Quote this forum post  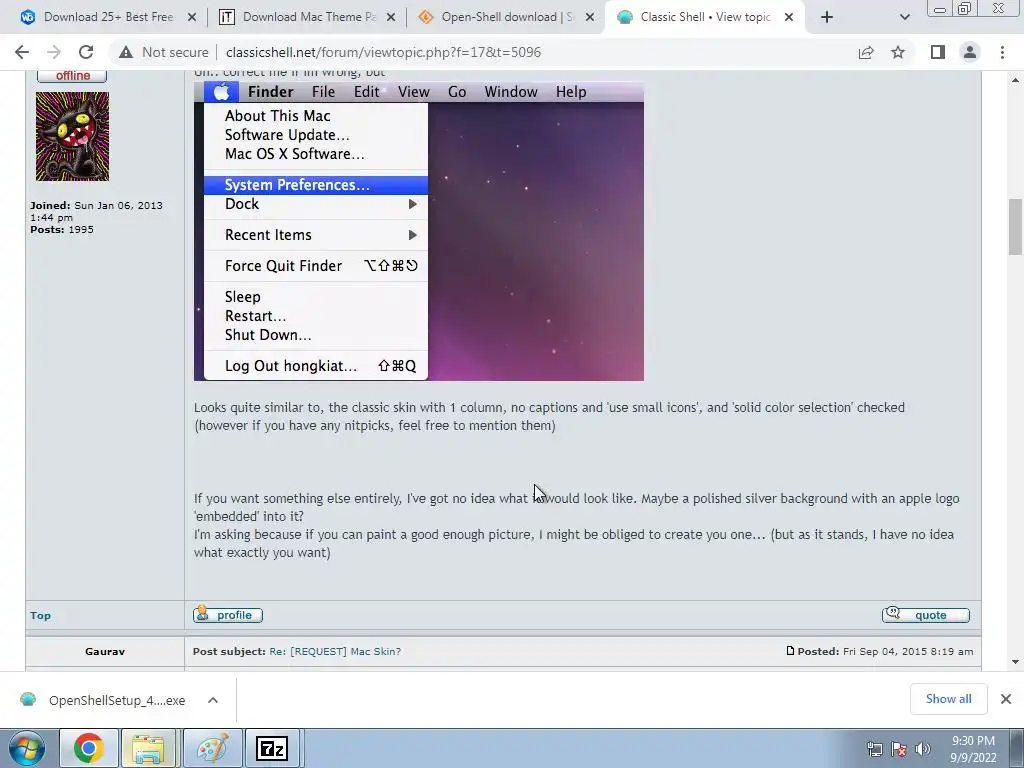(925, 615)
